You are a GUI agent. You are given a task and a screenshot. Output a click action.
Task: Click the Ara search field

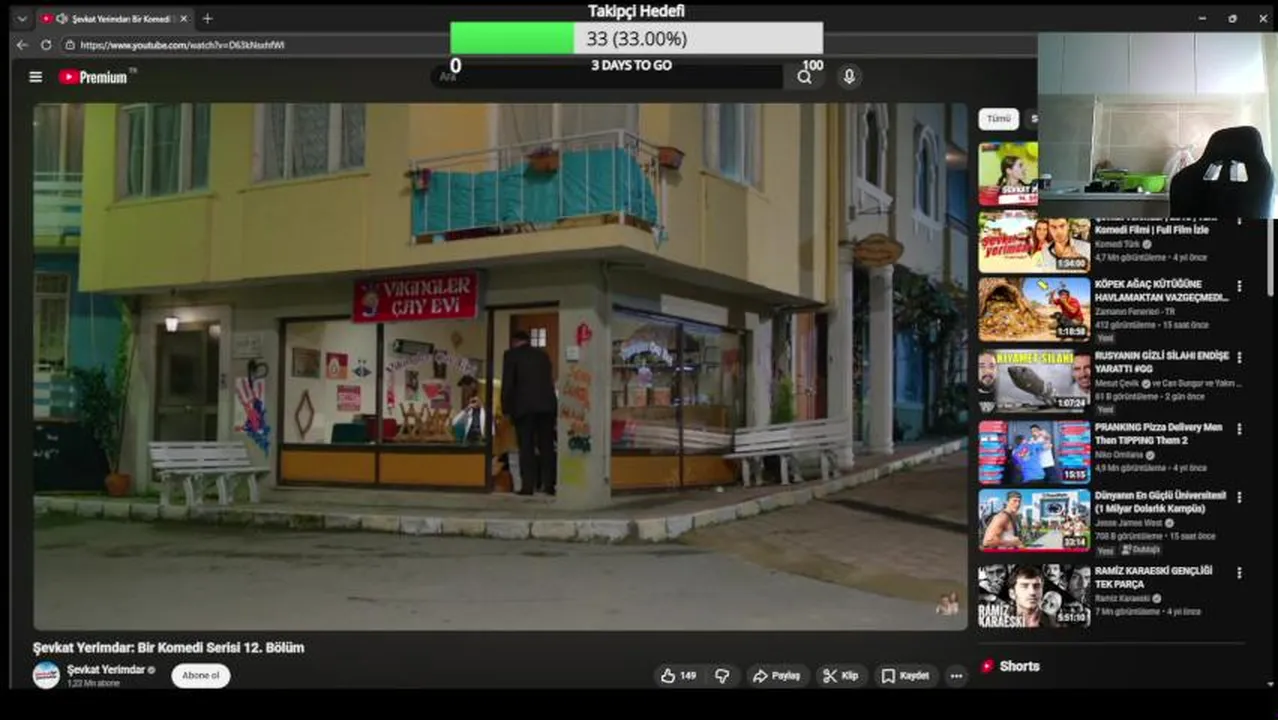pyautogui.click(x=610, y=77)
